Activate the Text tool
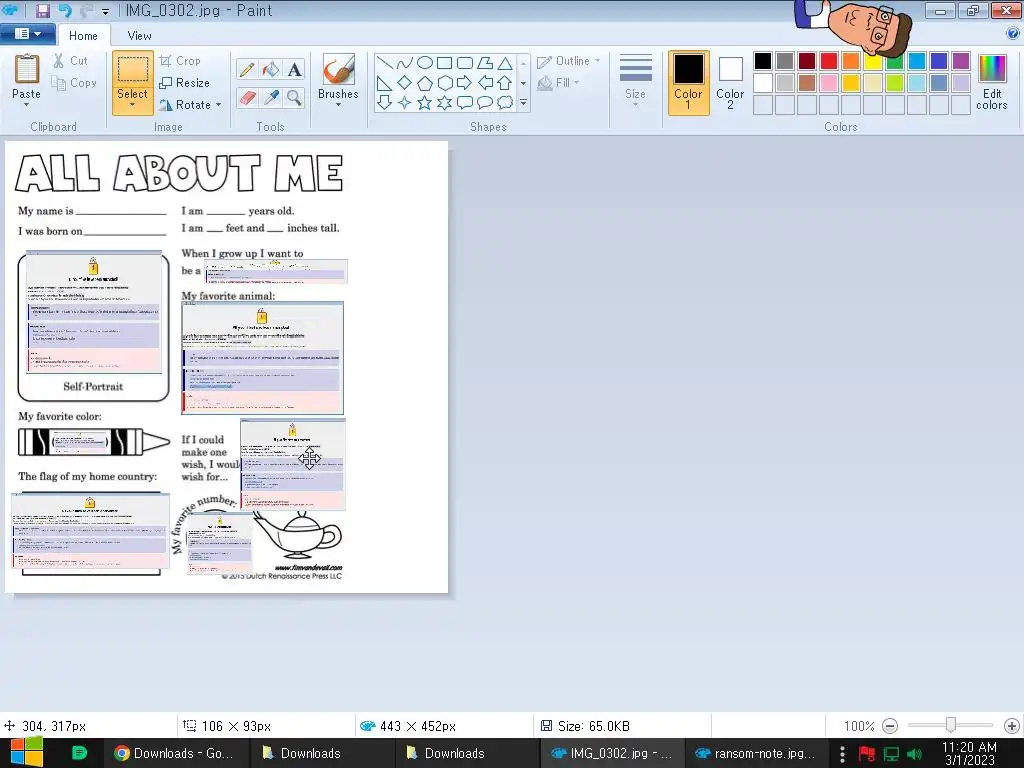This screenshot has height=768, width=1024. click(295, 69)
